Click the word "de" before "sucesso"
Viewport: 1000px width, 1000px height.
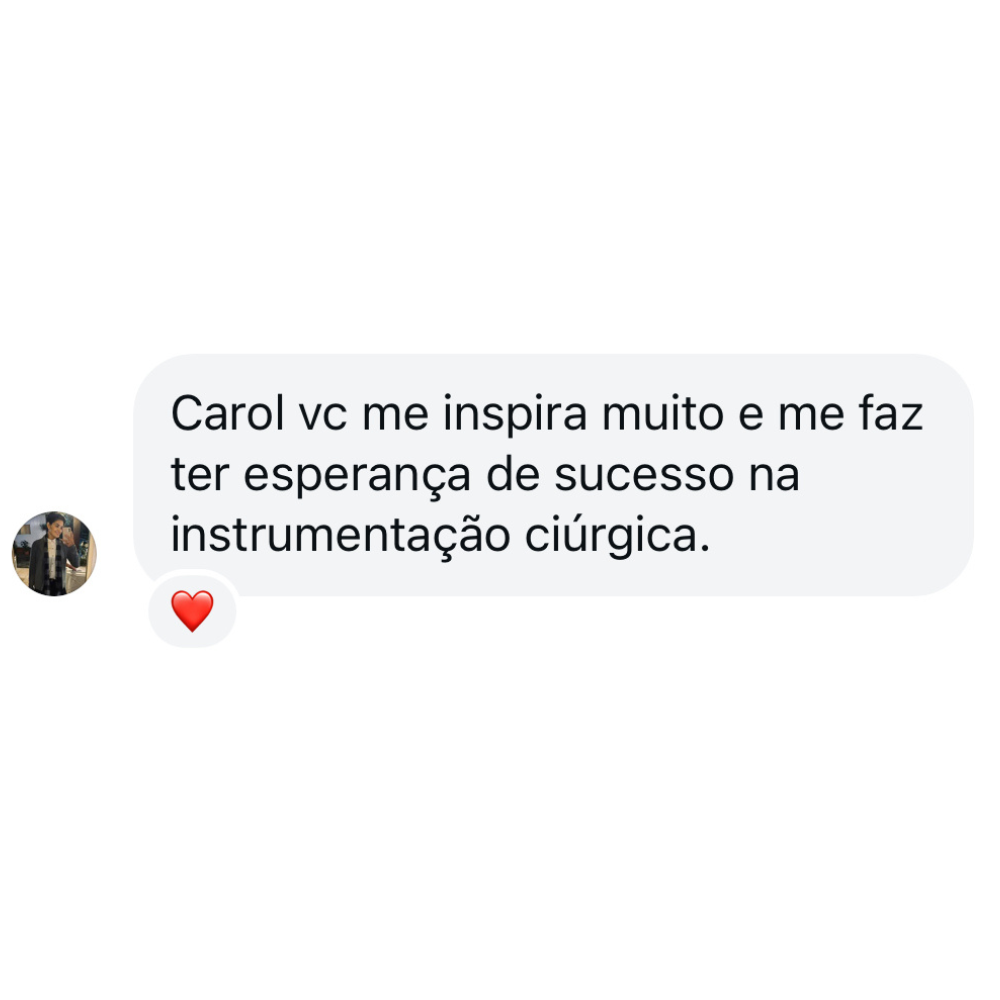coord(513,474)
